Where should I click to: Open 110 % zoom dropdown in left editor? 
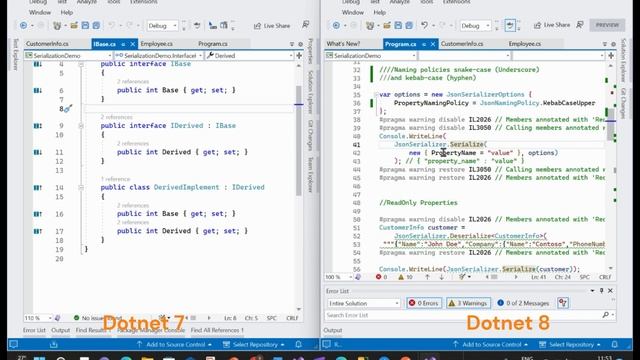38,318
